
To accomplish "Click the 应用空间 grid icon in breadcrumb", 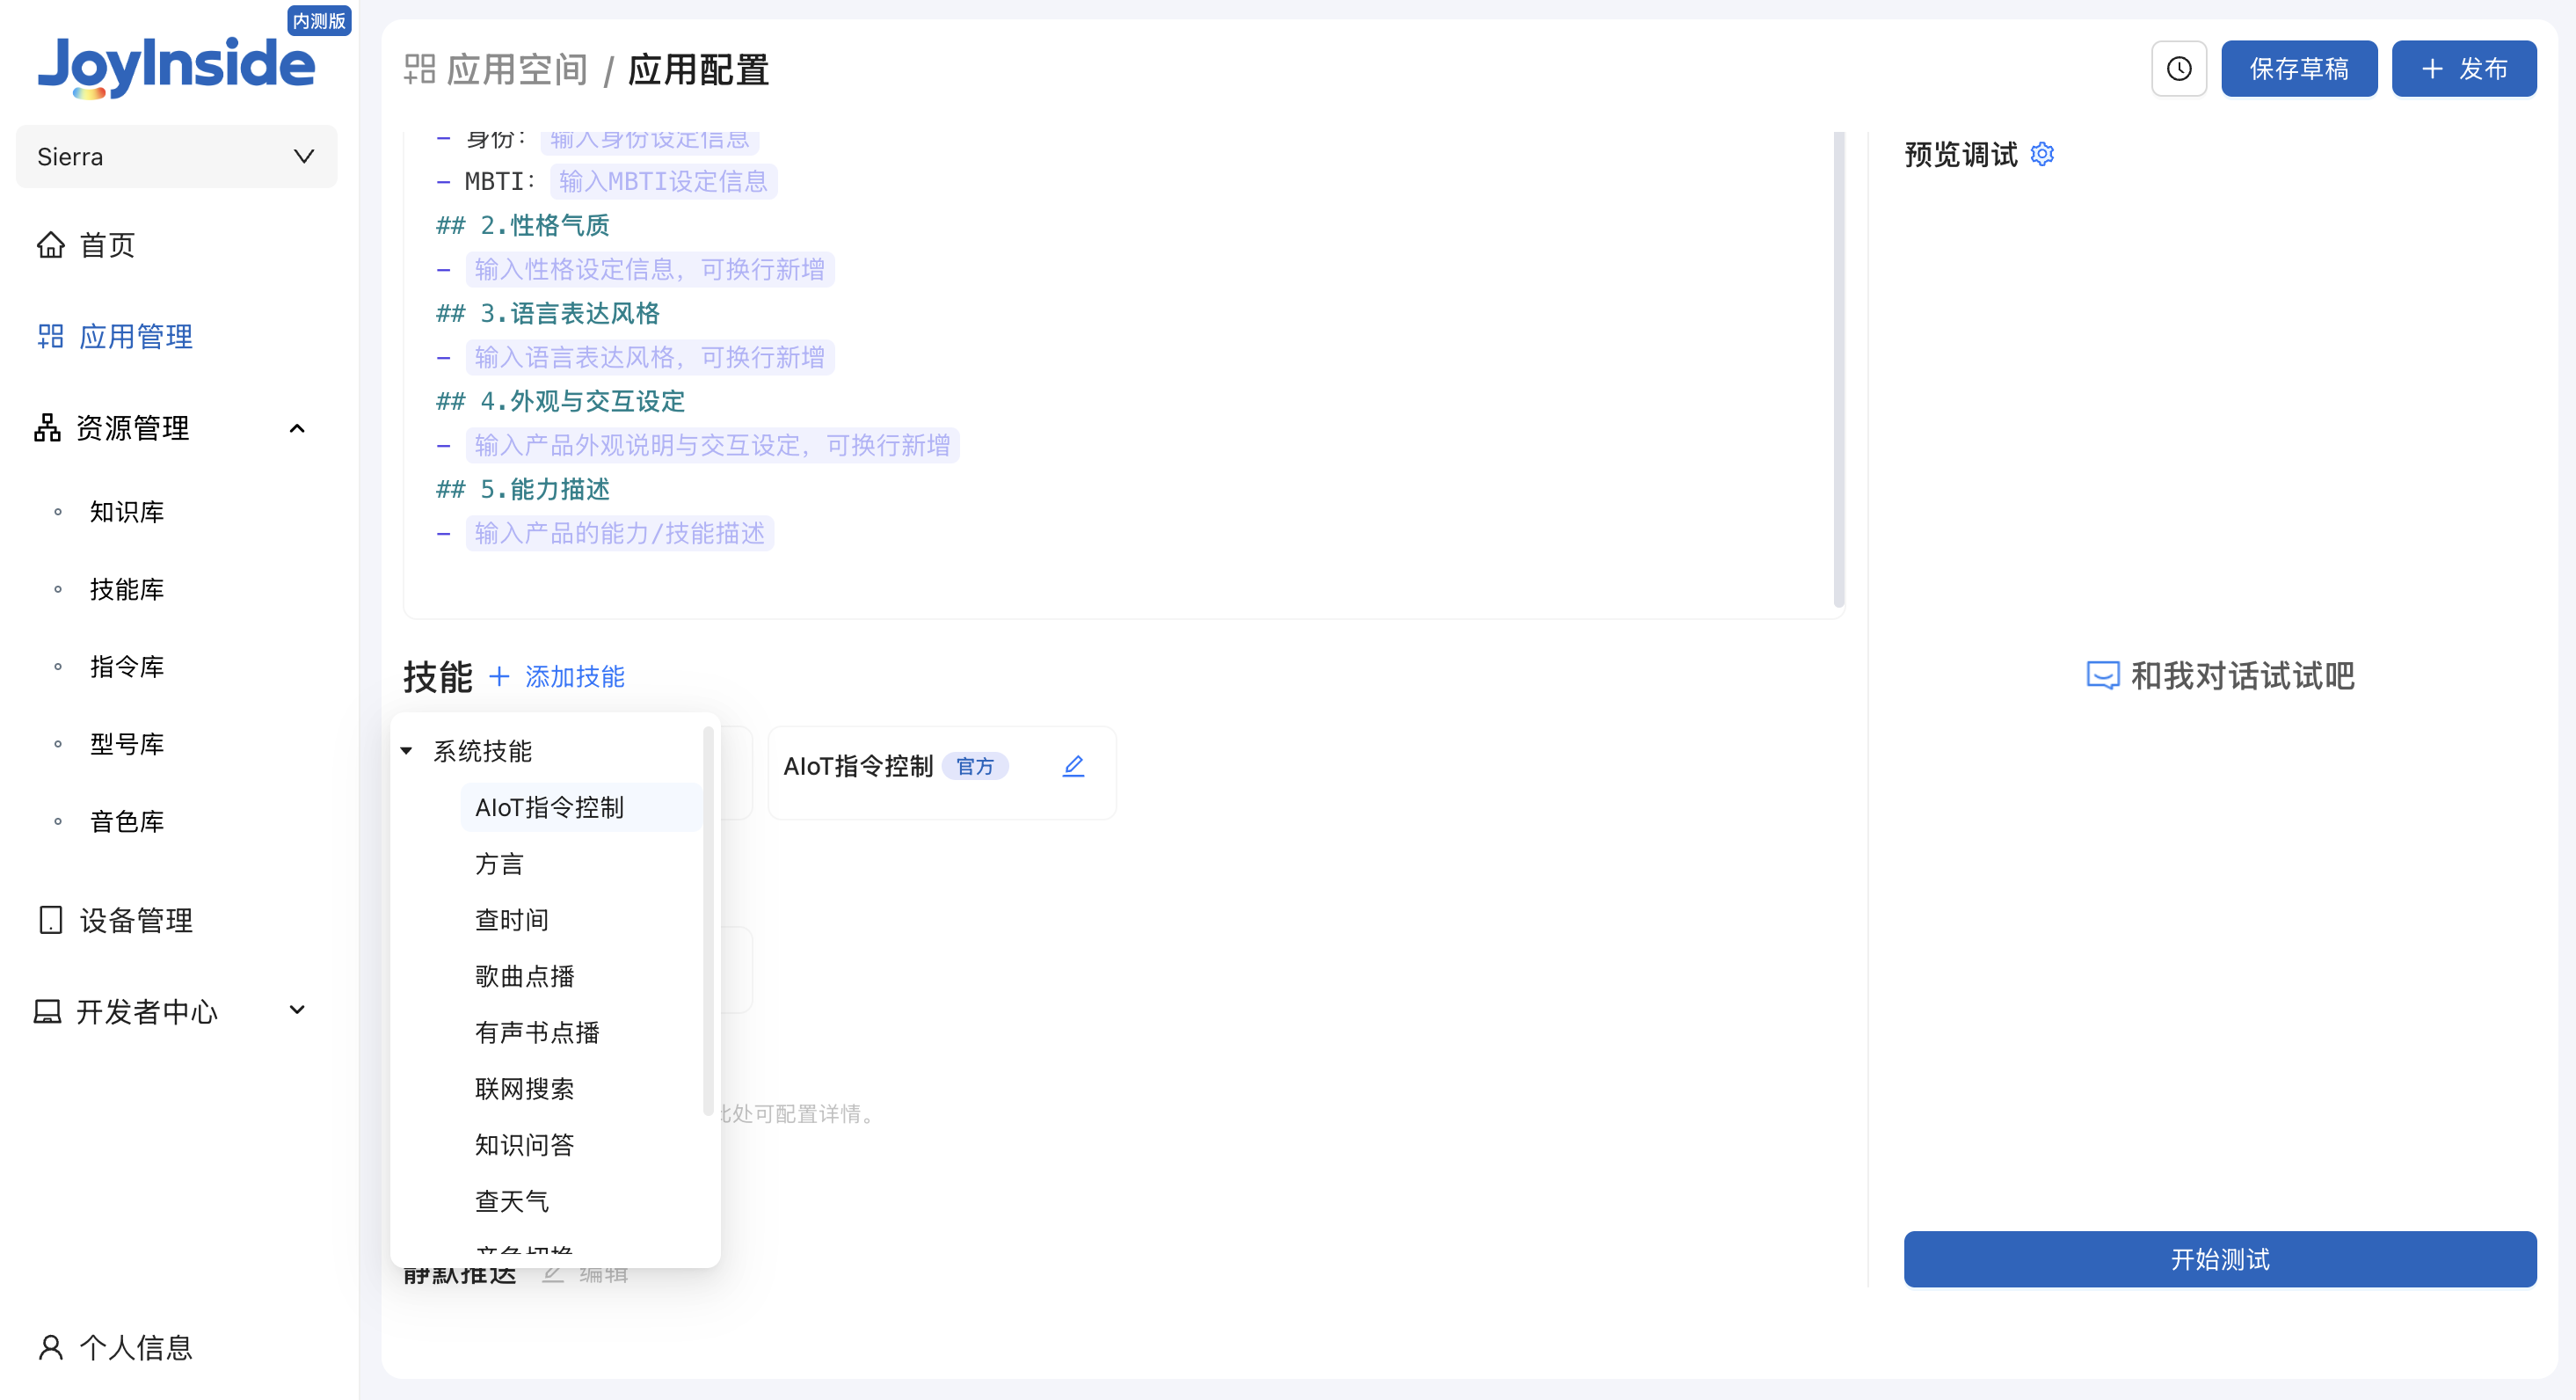I will 420,69.
